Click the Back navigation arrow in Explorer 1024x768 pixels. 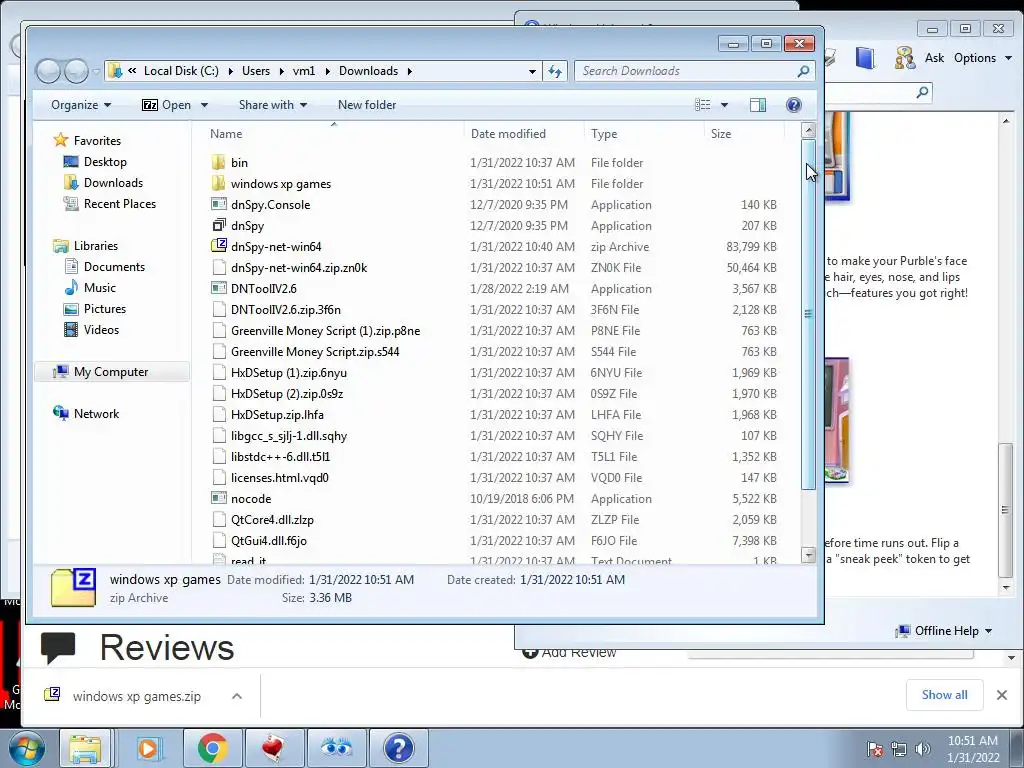(x=48, y=71)
